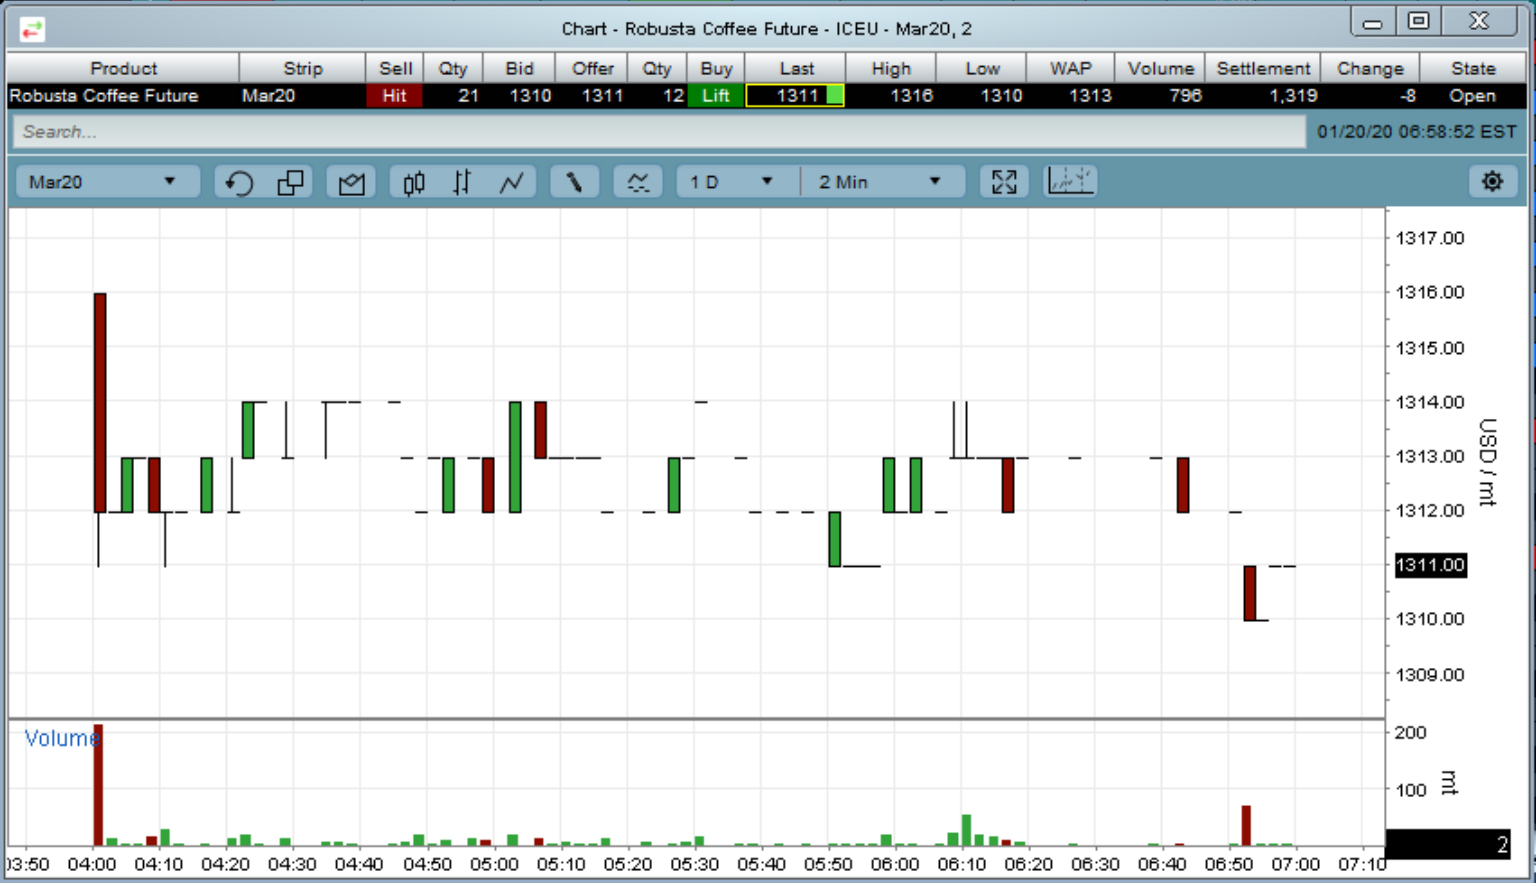Click the WAP column header
This screenshot has height=886, width=1536.
[x=1070, y=68]
